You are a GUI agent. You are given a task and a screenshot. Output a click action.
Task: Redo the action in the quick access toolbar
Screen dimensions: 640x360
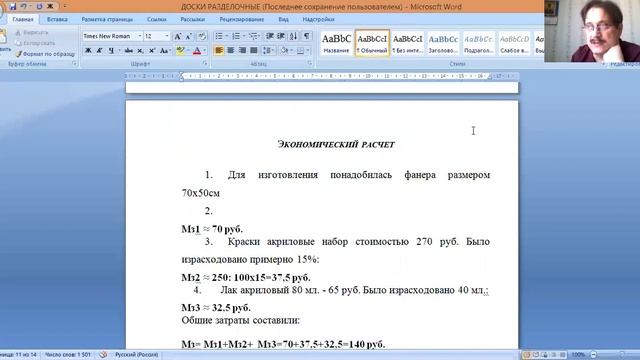39,7
